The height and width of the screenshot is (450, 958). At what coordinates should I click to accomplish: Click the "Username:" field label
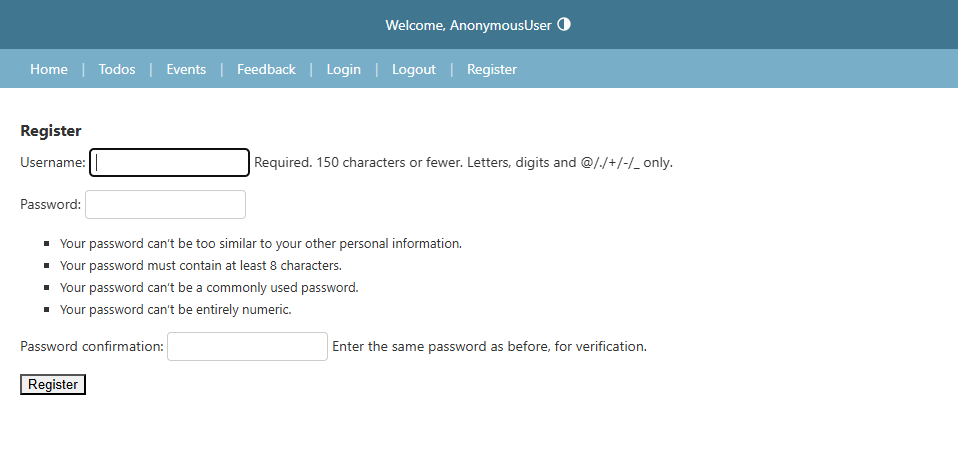point(53,162)
